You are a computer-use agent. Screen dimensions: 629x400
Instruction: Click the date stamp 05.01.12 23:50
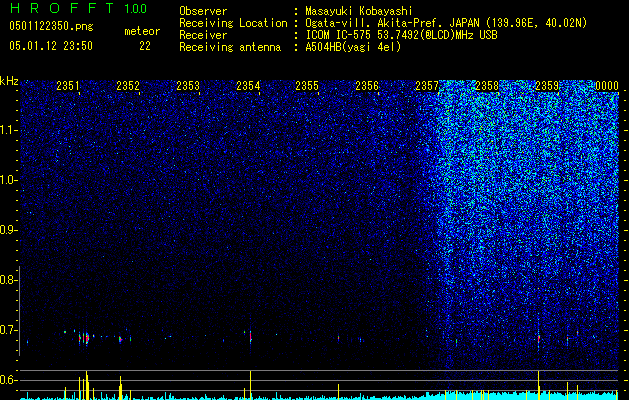[51, 46]
